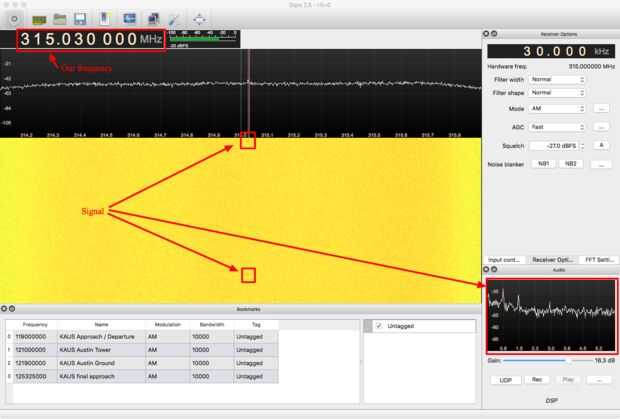Viewport: 620px width, 419px height.
Task: Float the Audio panel
Action: pyautogui.click(x=494, y=270)
